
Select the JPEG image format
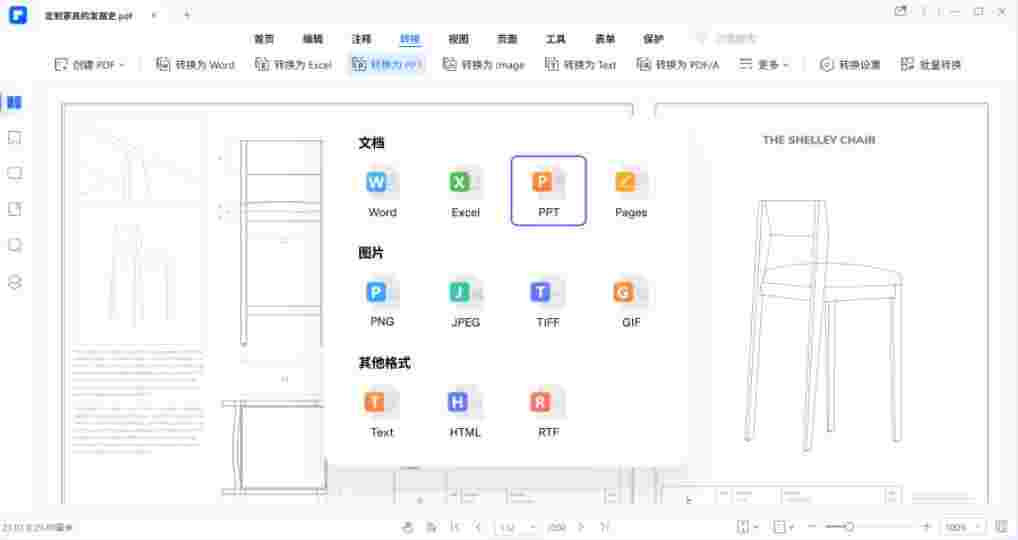tap(465, 302)
